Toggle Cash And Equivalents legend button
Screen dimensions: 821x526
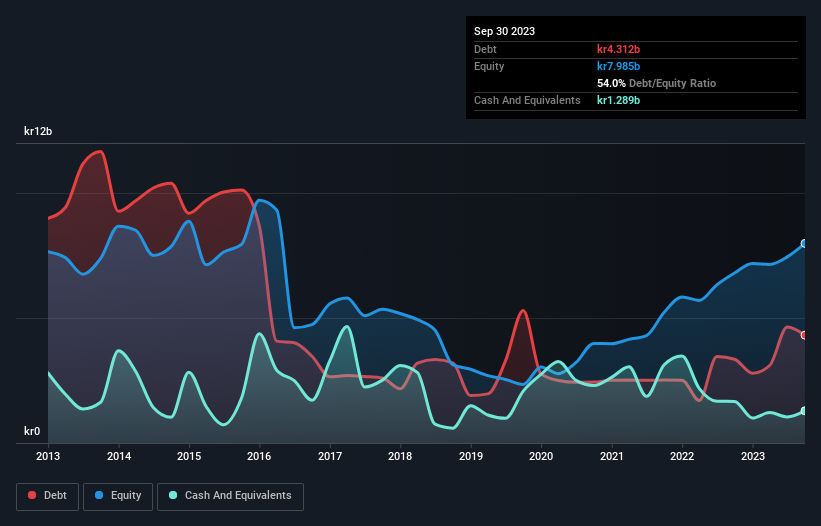coord(230,496)
